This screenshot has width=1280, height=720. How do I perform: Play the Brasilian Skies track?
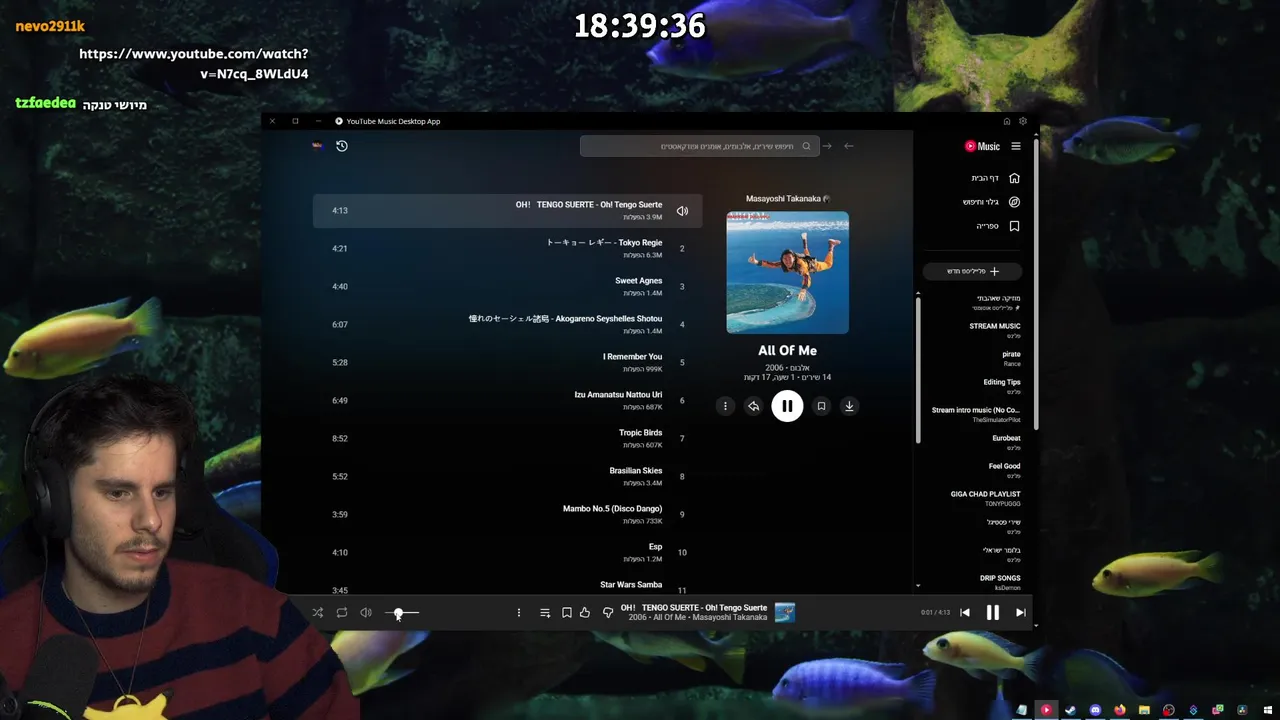[507, 476]
